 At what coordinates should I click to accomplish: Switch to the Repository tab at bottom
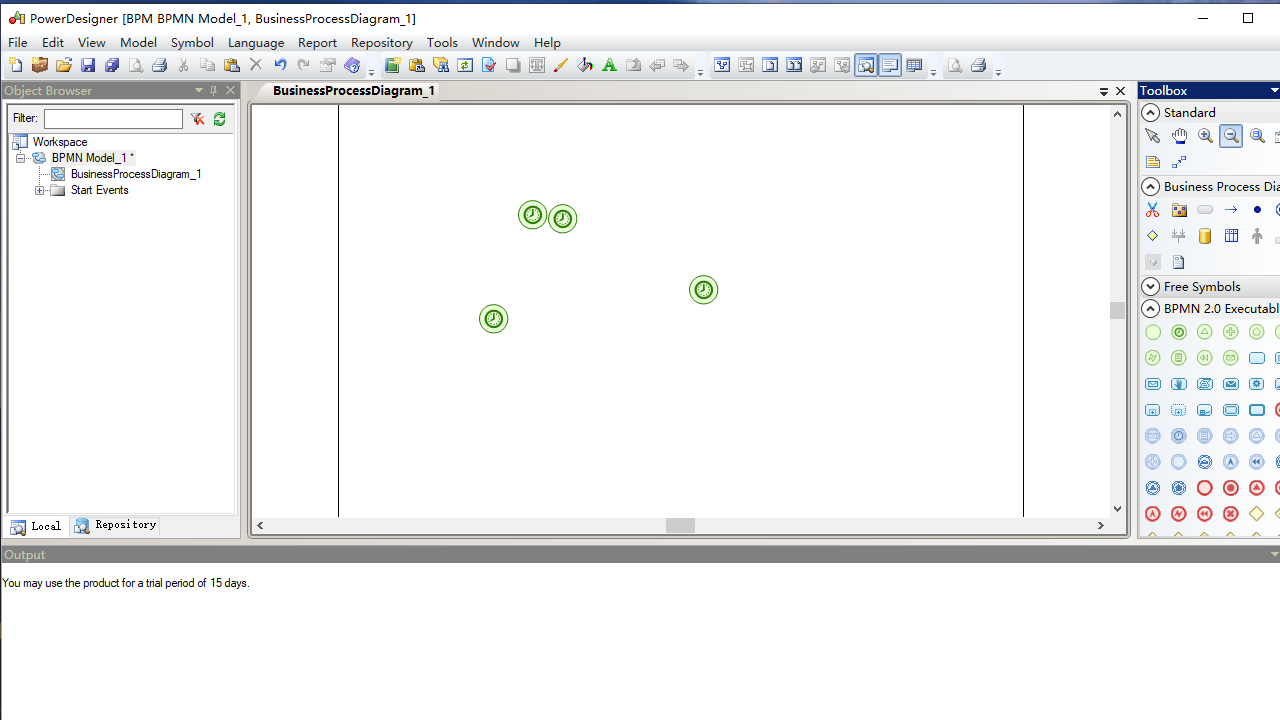click(x=116, y=525)
